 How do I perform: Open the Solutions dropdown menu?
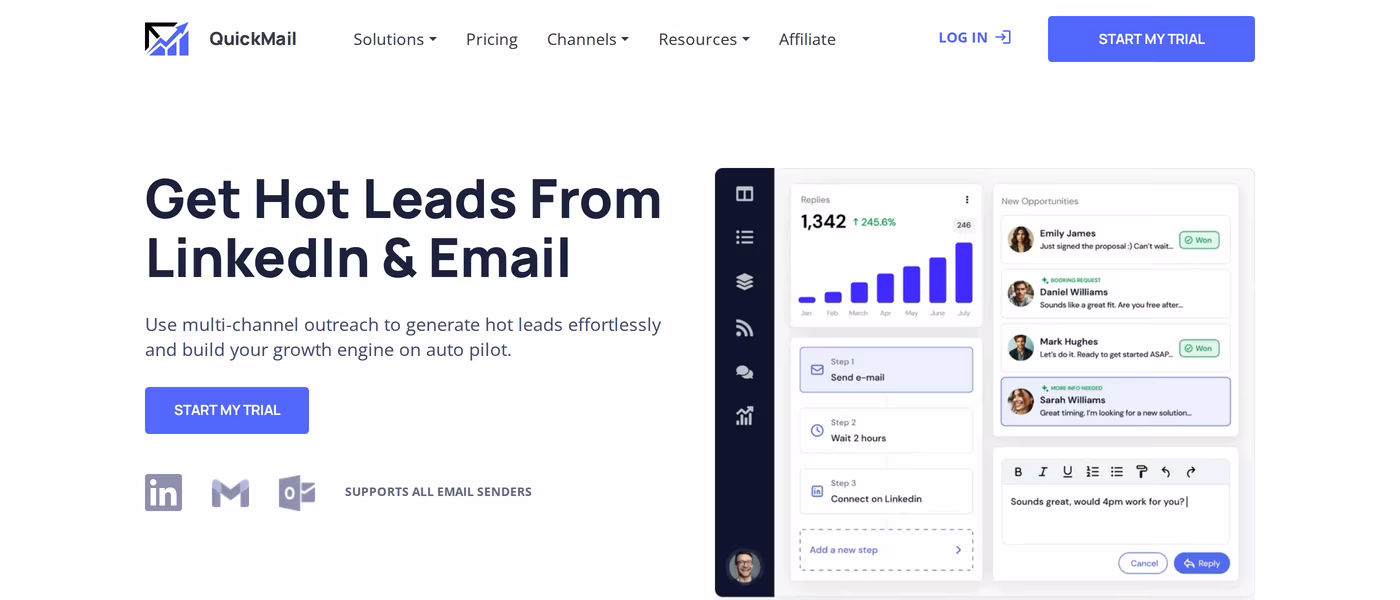[395, 39]
